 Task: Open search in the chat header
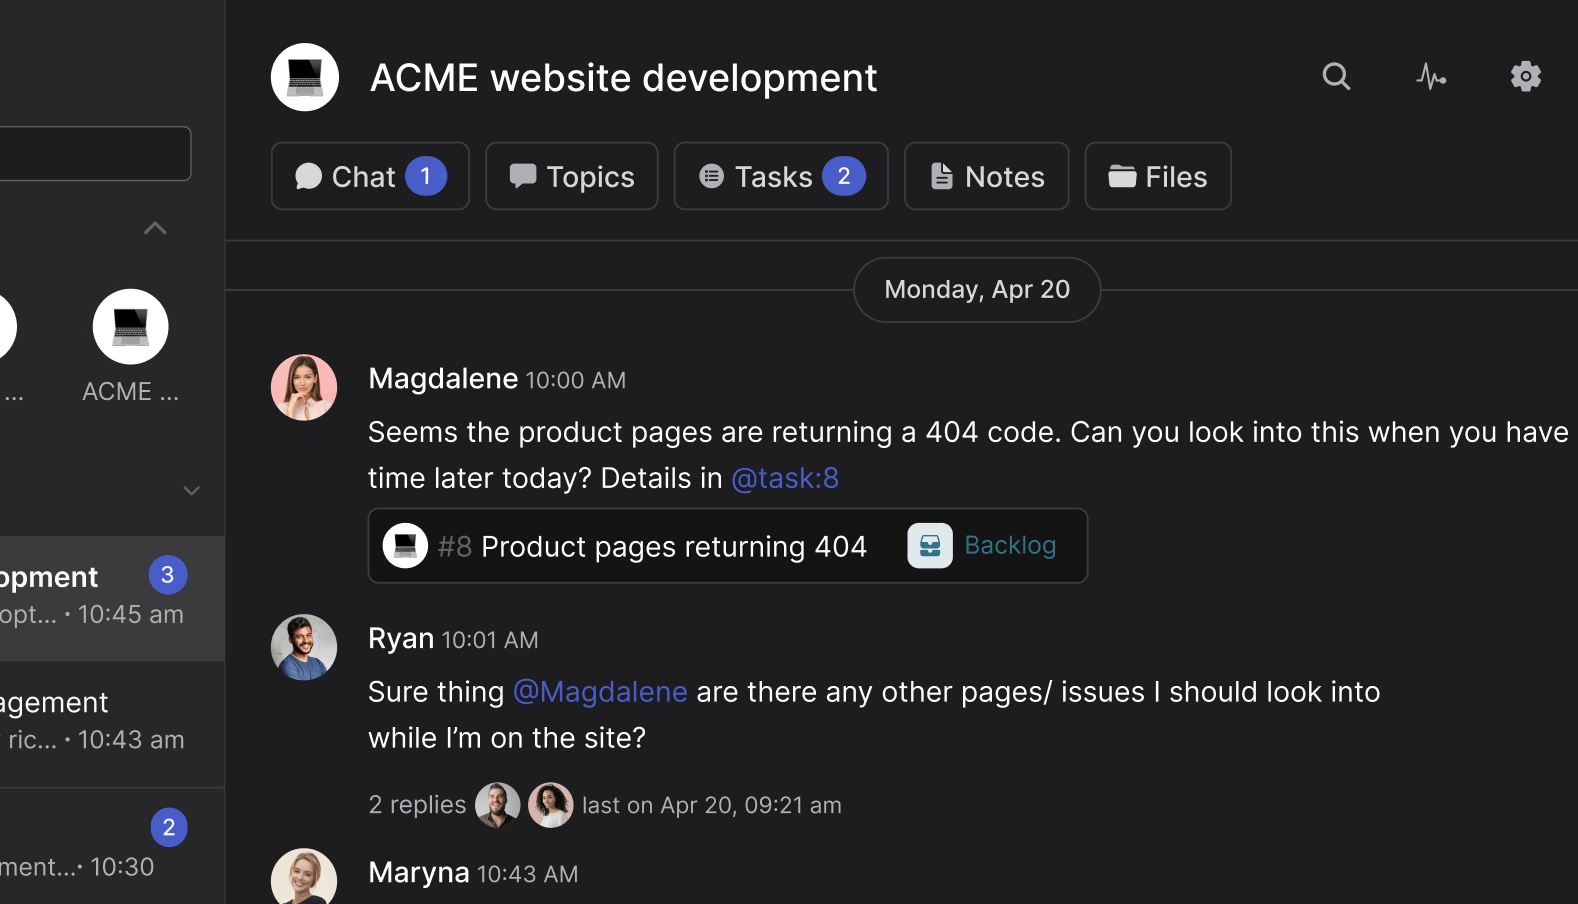(1336, 77)
